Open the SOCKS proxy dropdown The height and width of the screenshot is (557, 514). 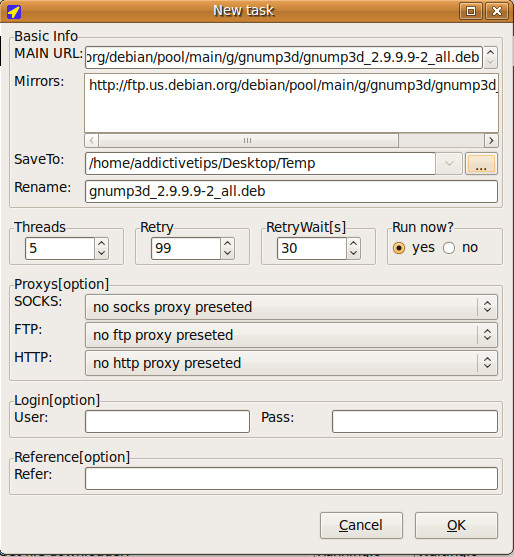(x=291, y=307)
